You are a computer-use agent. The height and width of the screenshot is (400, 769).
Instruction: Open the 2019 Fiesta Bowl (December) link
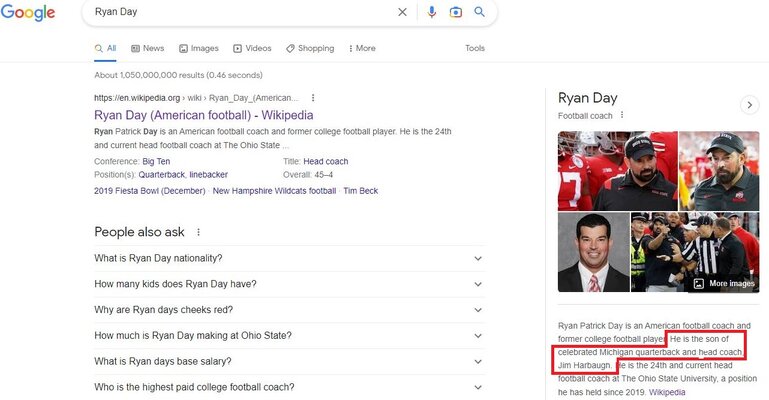[150, 191]
